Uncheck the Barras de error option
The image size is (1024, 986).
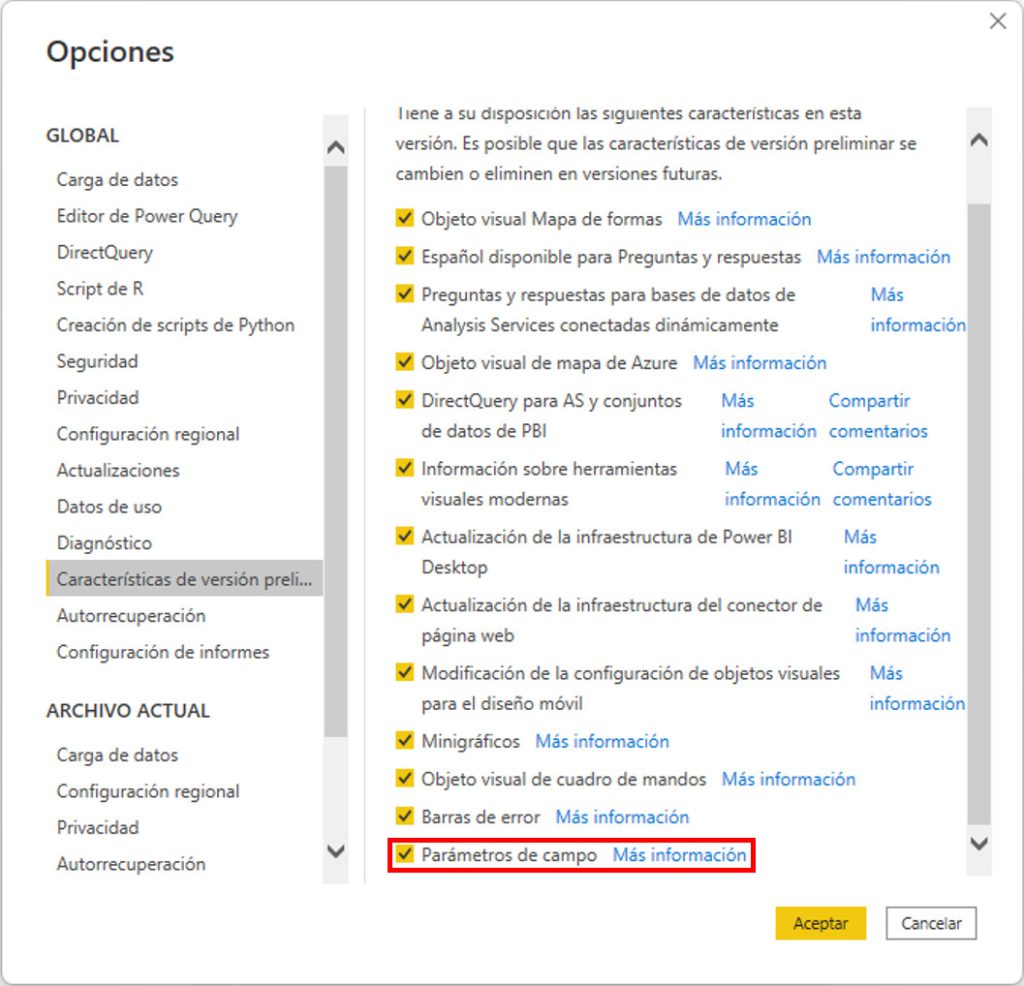405,816
